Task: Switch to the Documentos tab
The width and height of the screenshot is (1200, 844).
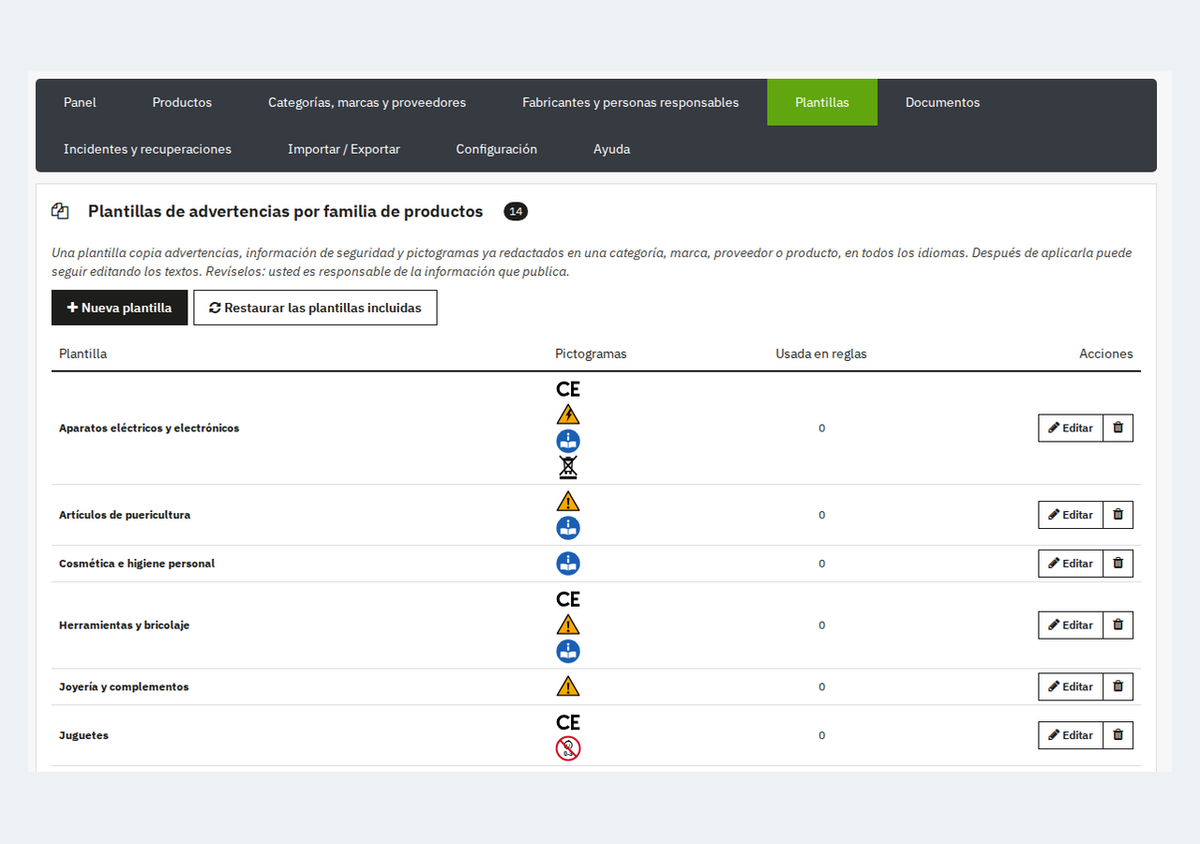Action: click(942, 102)
